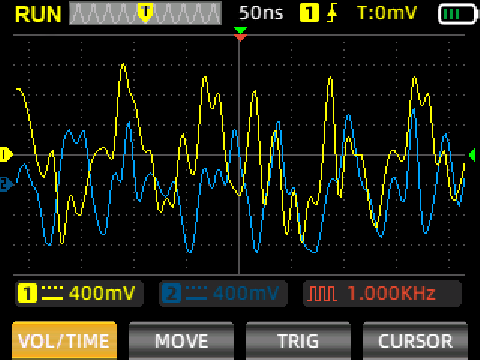Click the red square wave generator icon
Screen dimensions: 480x360
click(x=321, y=293)
